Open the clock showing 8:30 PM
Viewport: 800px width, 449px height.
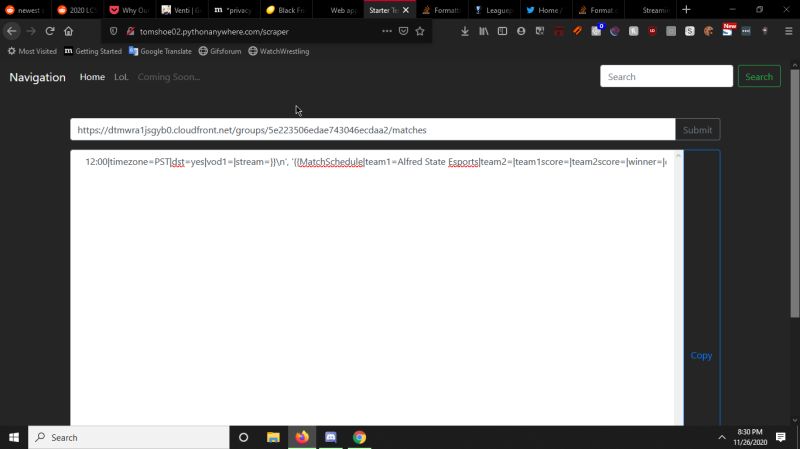(750, 437)
